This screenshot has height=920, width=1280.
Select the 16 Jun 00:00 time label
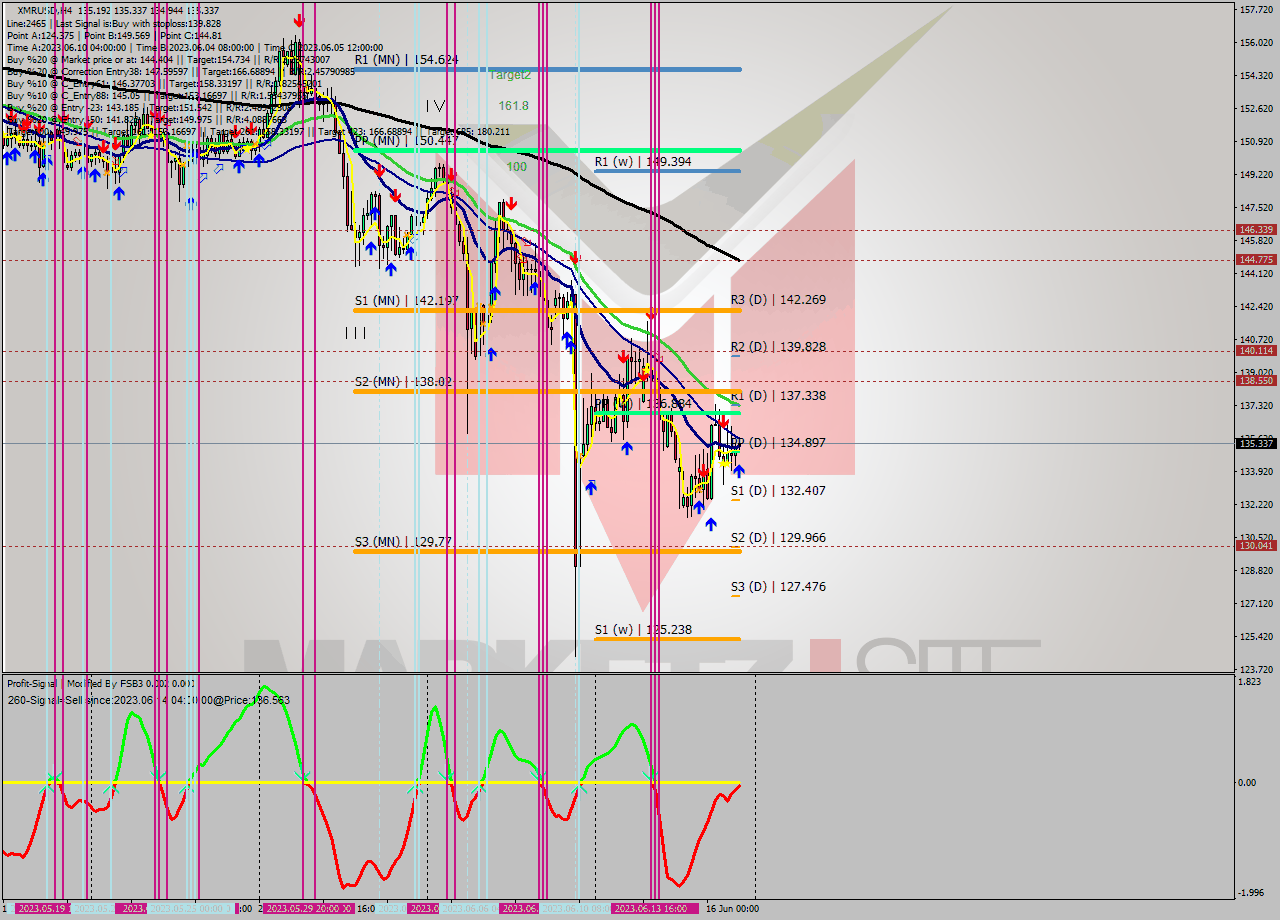pos(733,908)
